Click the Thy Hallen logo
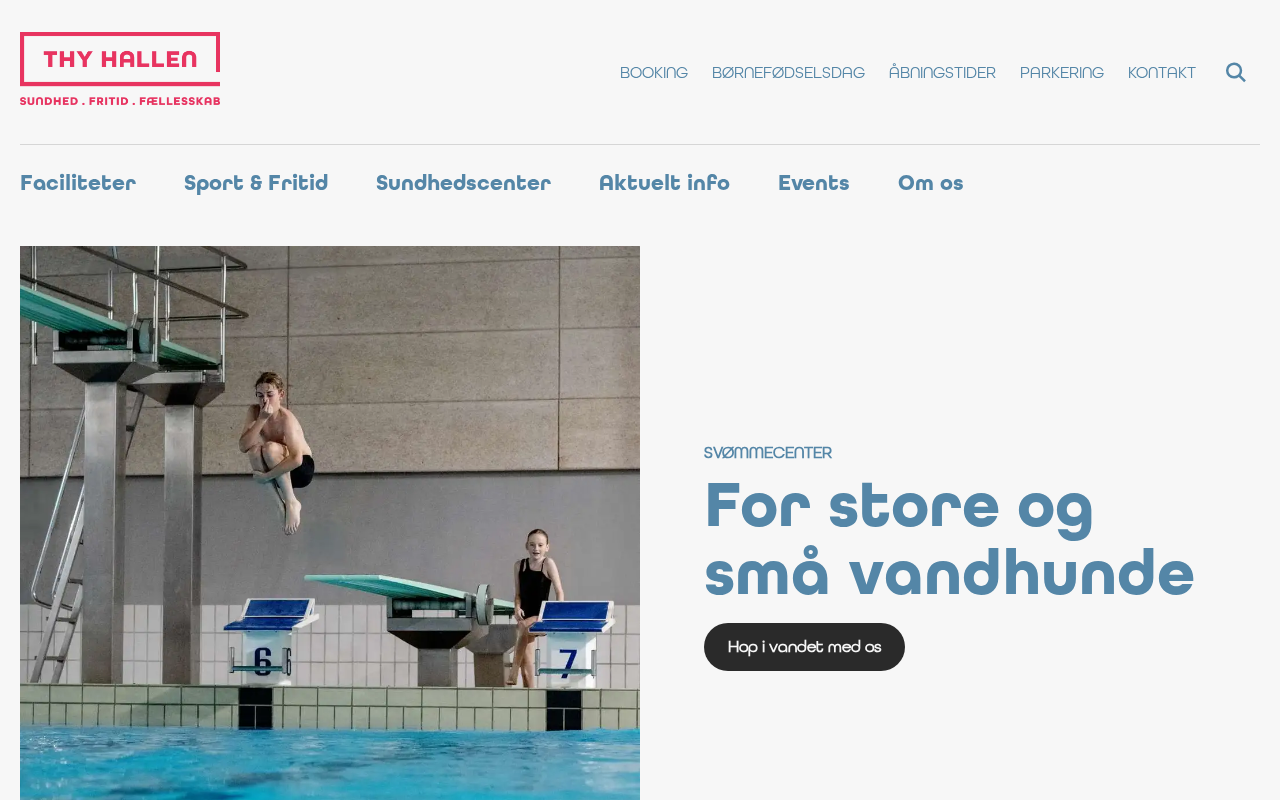Viewport: 1280px width, 800px height. pos(120,69)
